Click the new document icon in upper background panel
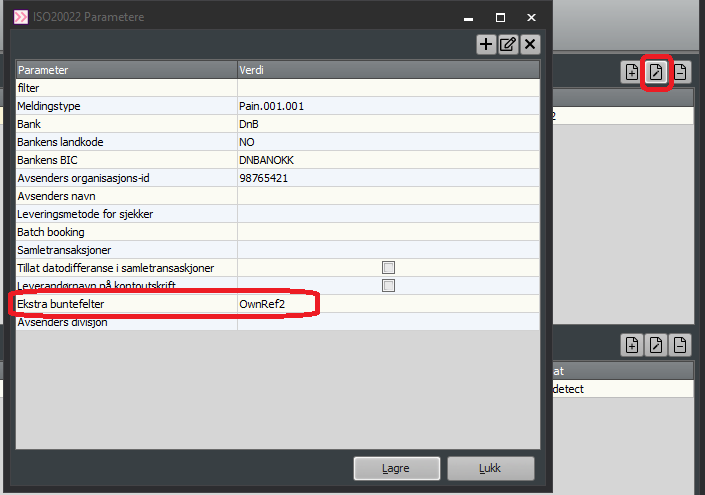The image size is (705, 495). coord(632,72)
